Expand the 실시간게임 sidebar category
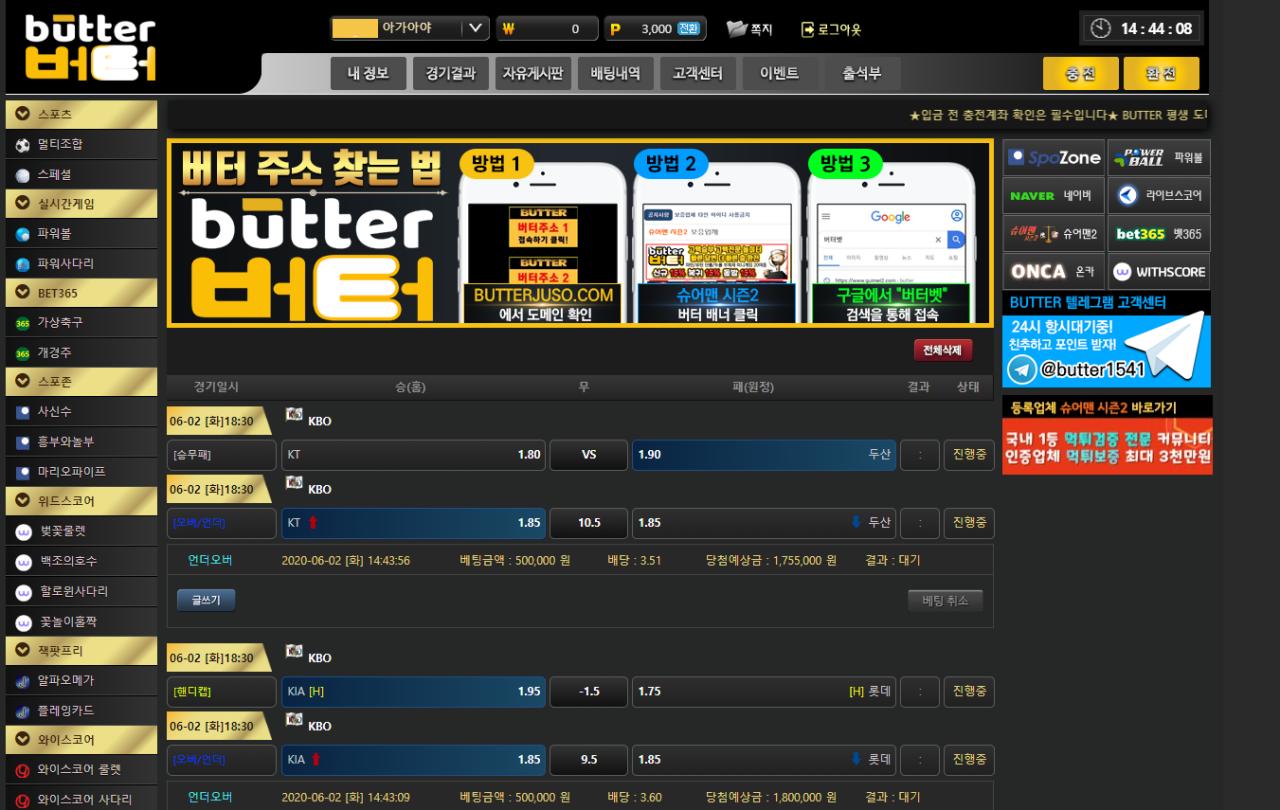Screen dimensions: 1280x810 tap(23, 204)
